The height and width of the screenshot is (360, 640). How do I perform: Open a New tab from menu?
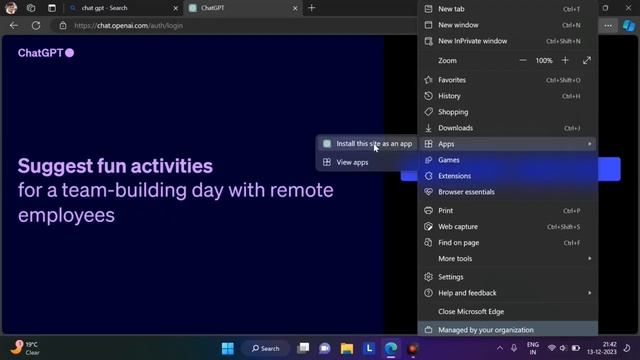coord(507,9)
